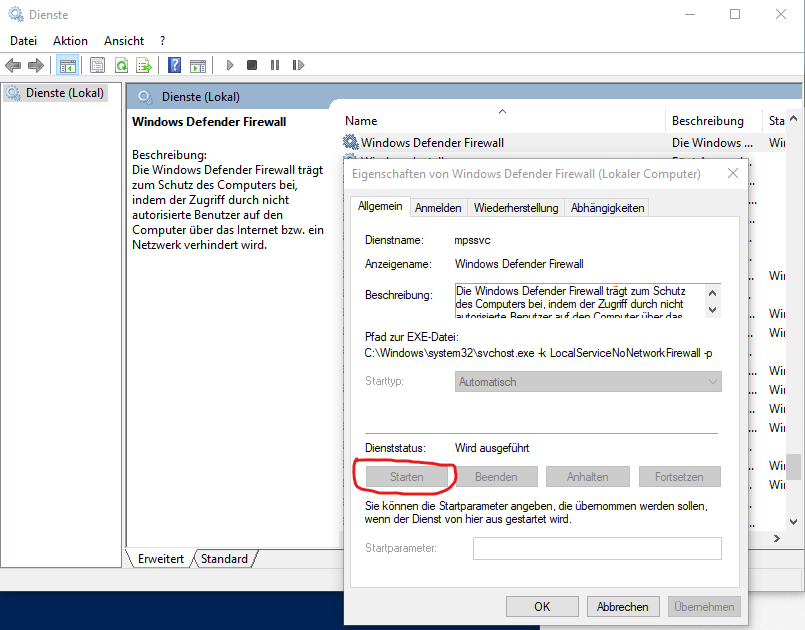
Task: Click the services list scroll down arrow
Action: (x=794, y=522)
